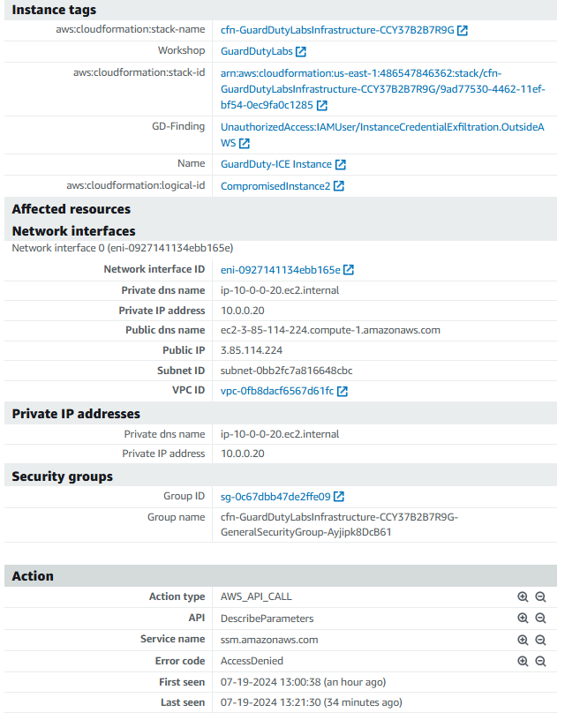This screenshot has width=565, height=720.
Task: Filter out ssm.amazonaws.com service name
Action: point(541,640)
